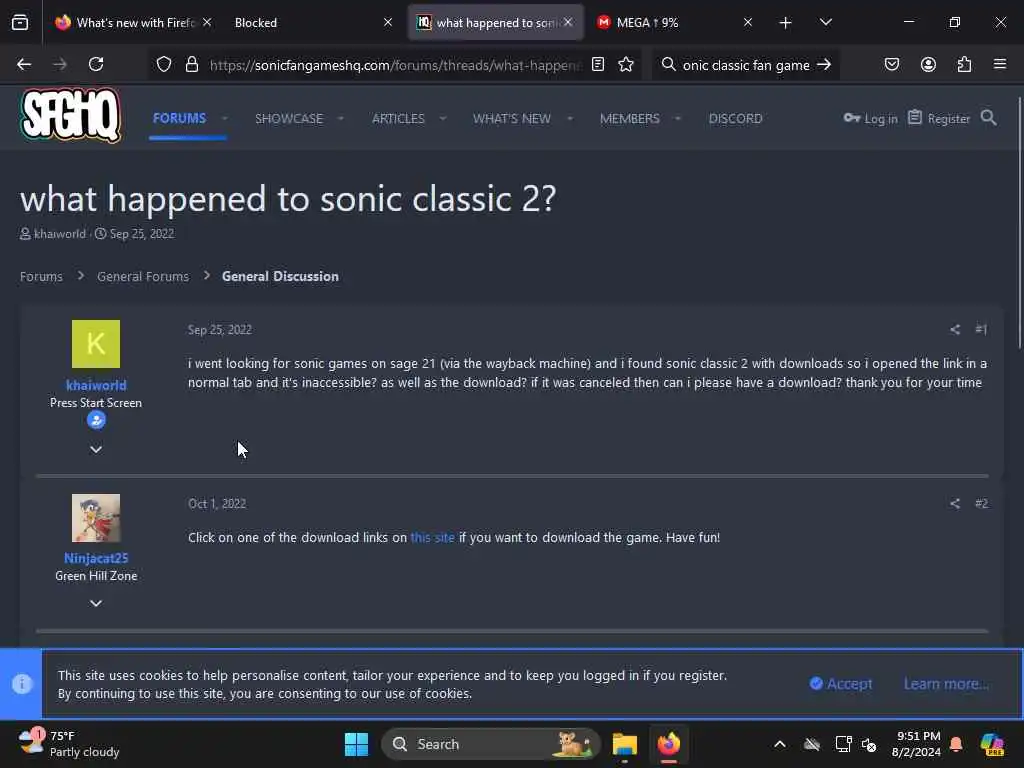Open Forums navigation item
The image size is (1024, 768).
pyautogui.click(x=180, y=118)
